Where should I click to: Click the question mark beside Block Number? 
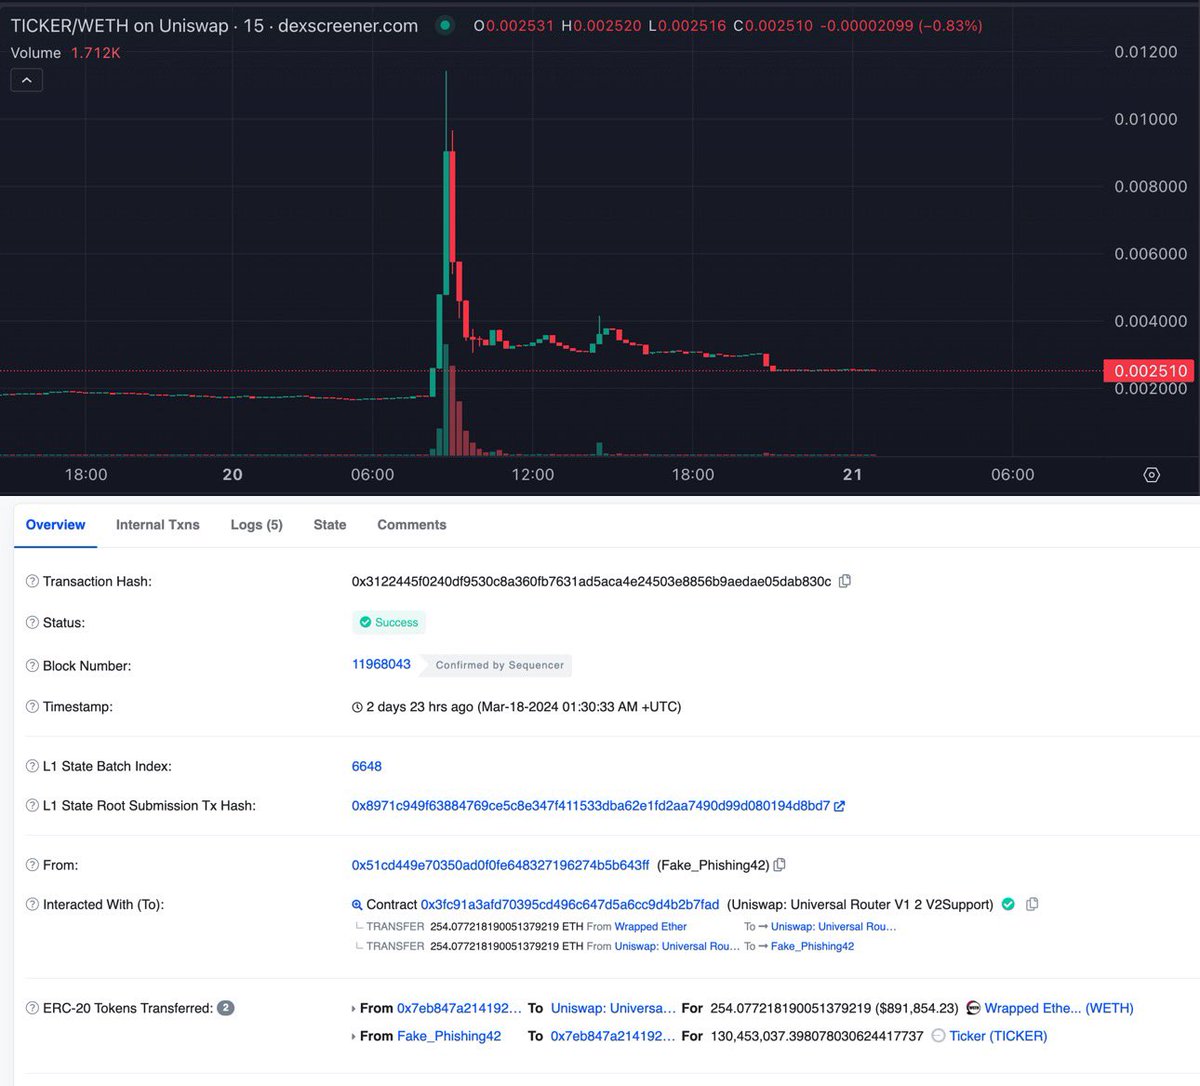(x=31, y=665)
